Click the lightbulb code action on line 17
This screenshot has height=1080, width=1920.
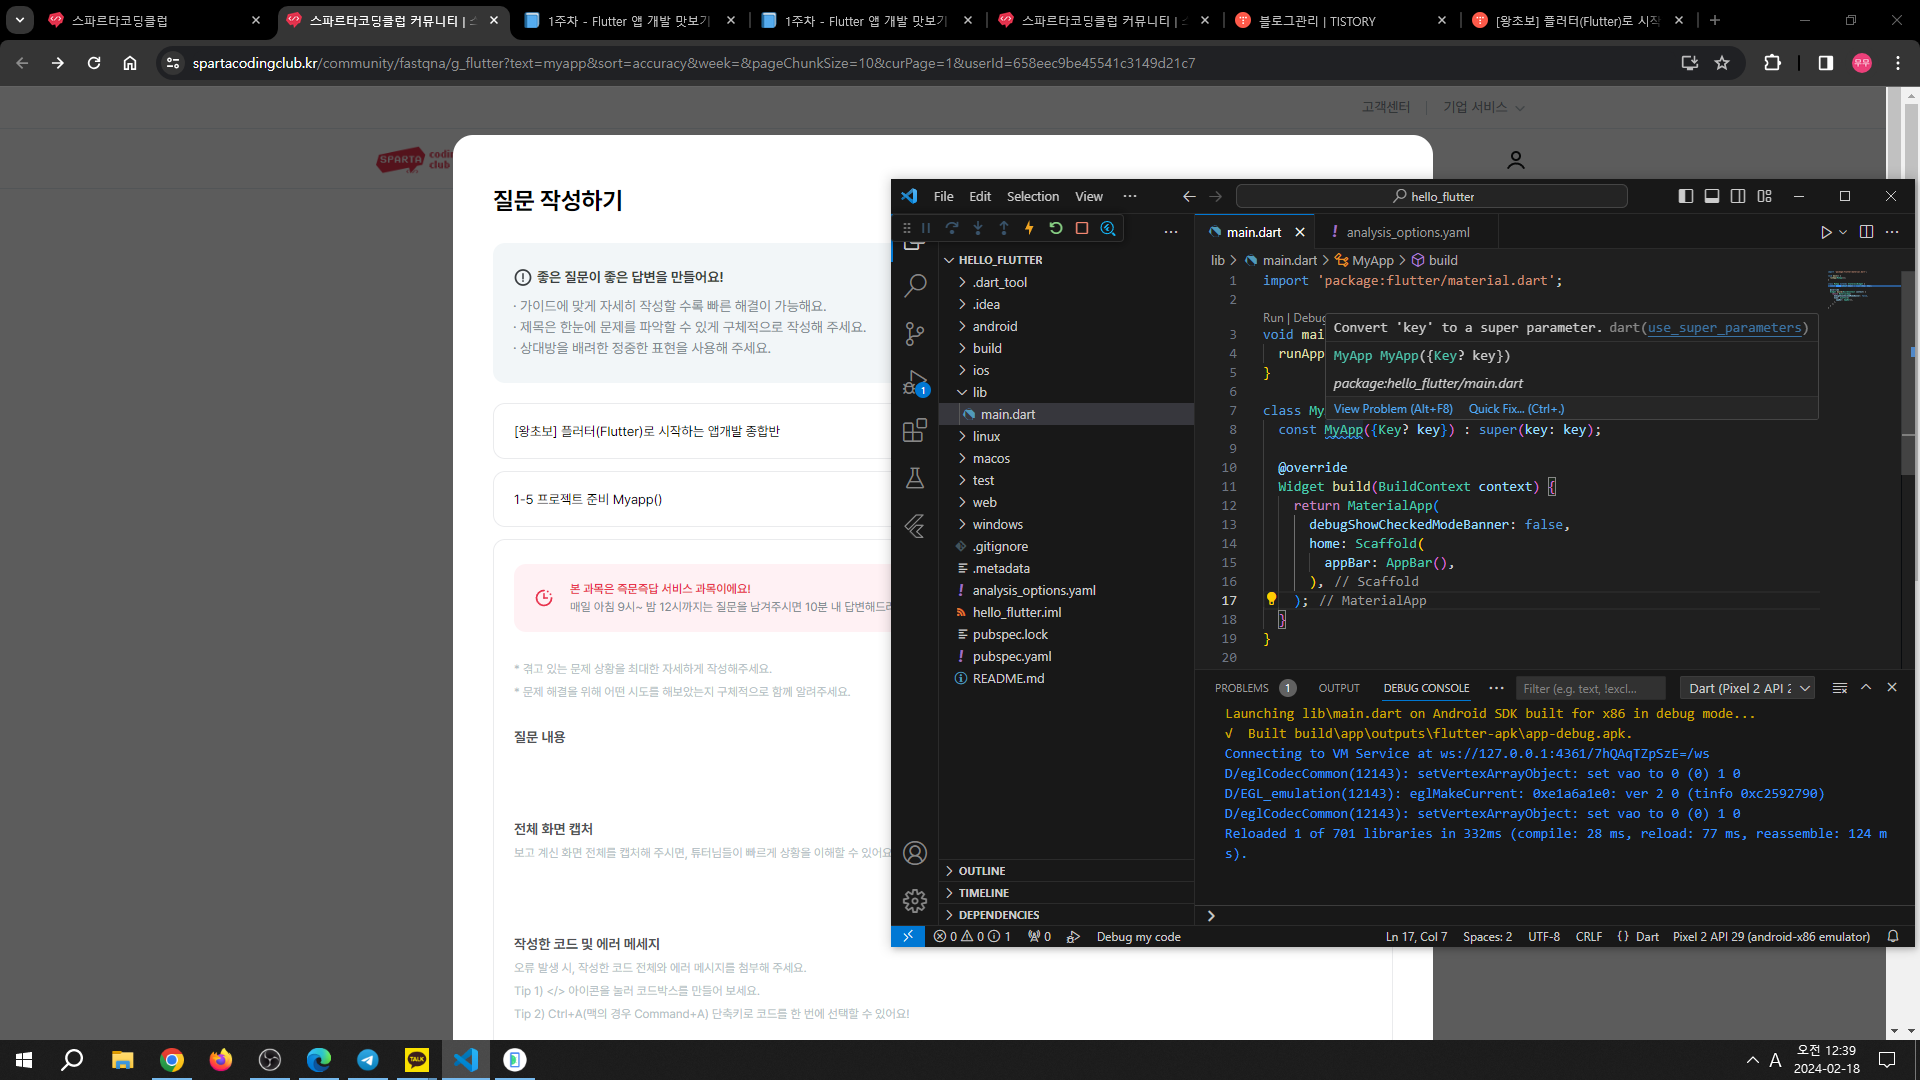point(1271,600)
